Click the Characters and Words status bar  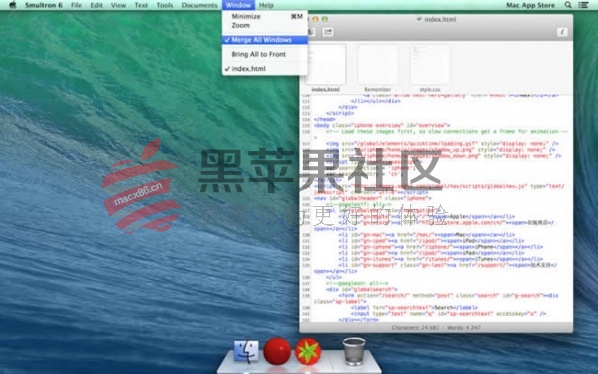[436, 327]
